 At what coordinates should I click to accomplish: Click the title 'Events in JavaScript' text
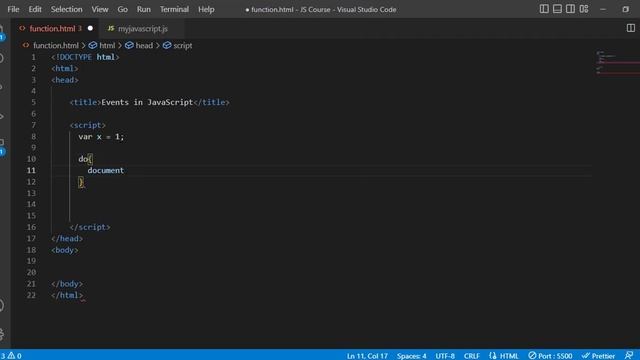[x=147, y=102]
